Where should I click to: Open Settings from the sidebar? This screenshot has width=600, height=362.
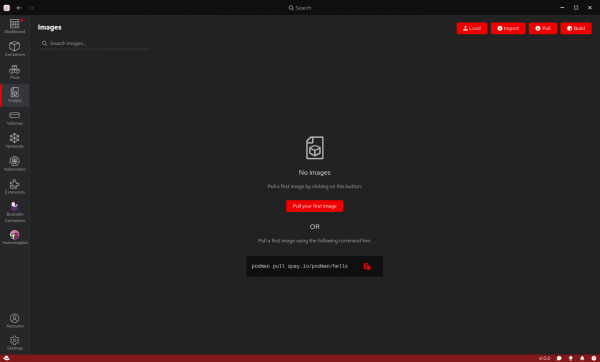(15, 343)
